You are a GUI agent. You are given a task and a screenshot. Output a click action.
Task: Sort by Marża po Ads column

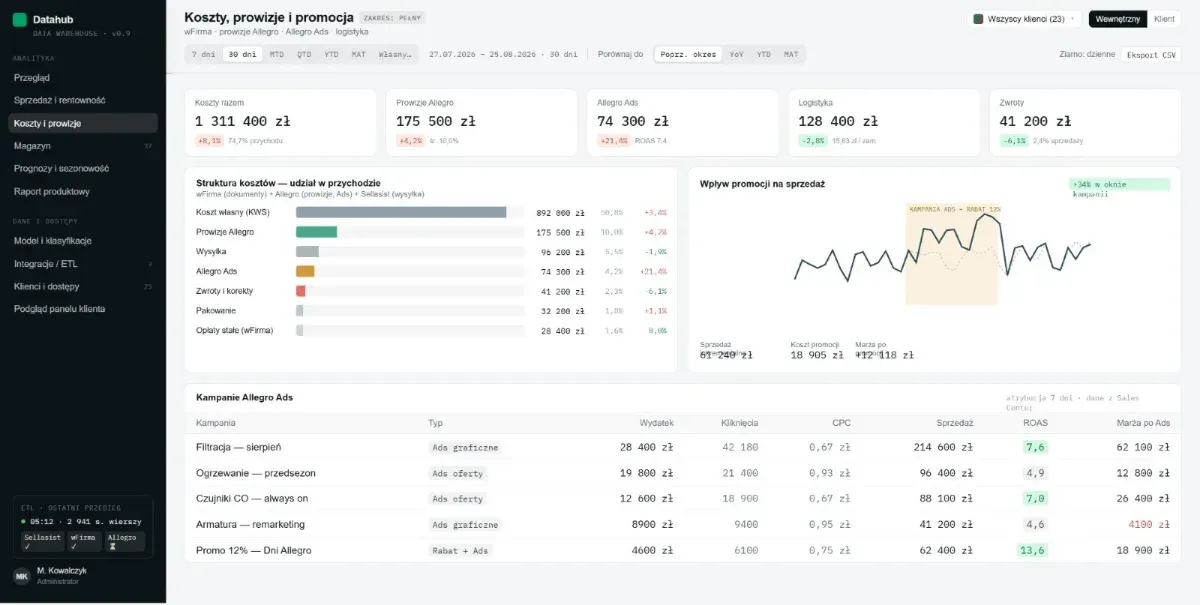point(1141,423)
